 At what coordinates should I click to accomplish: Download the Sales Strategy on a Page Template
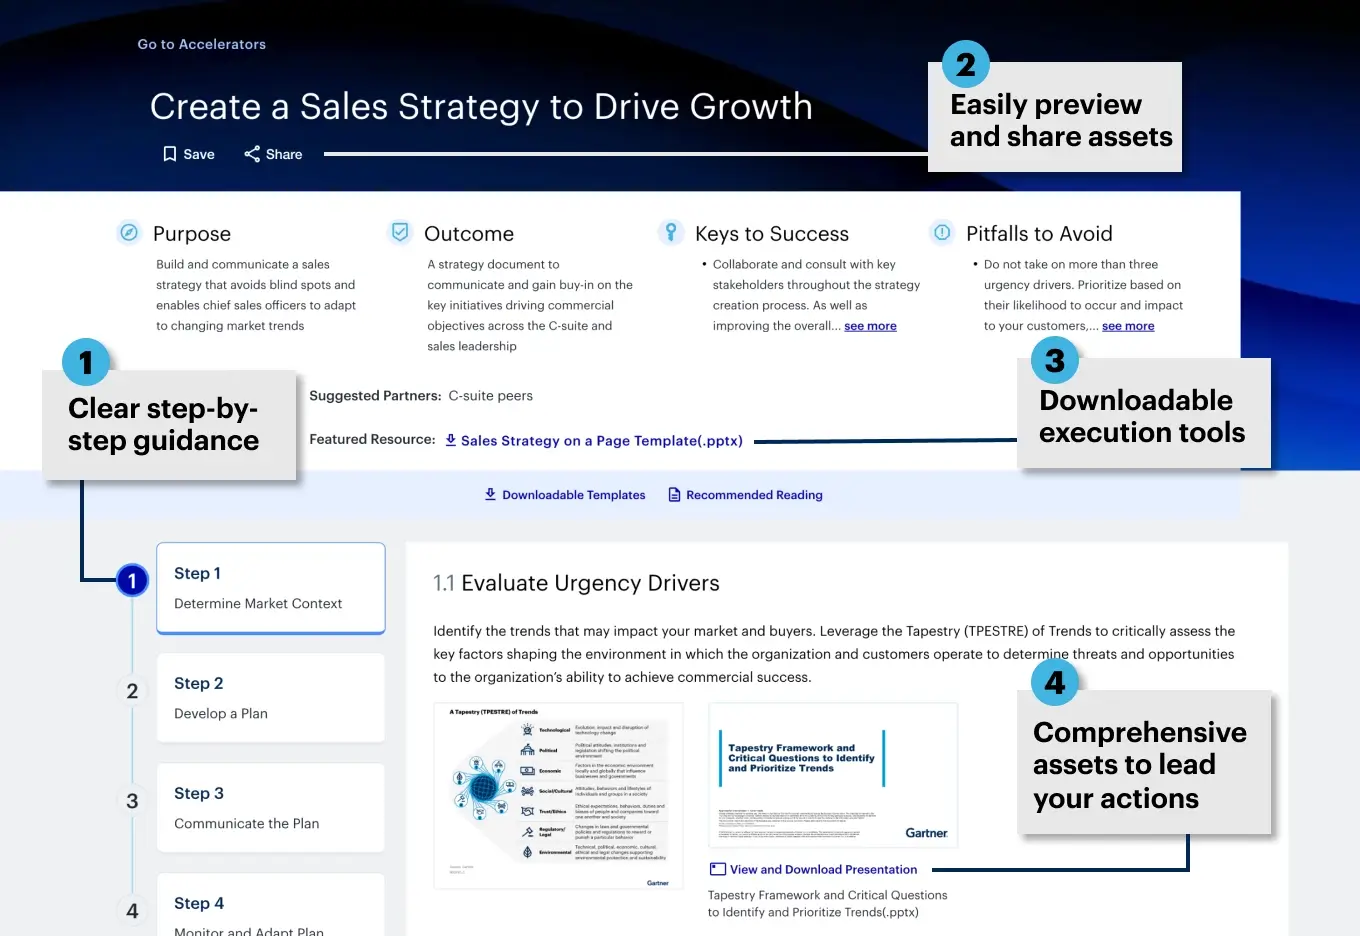point(601,440)
